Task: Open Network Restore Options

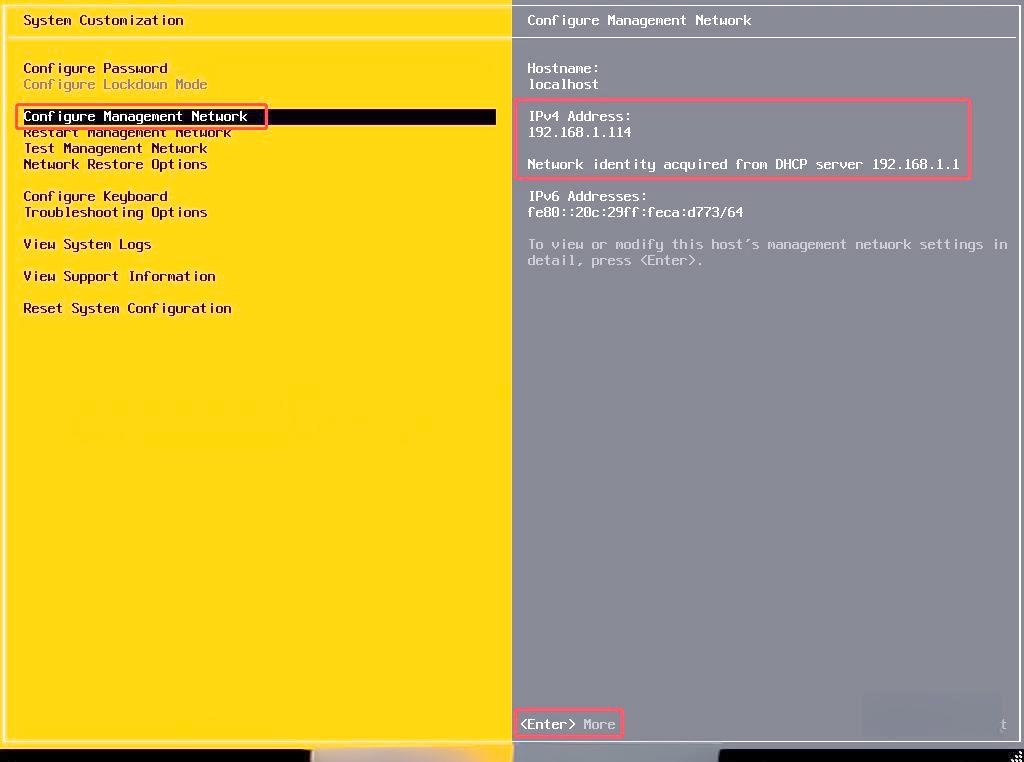Action: coord(115,165)
